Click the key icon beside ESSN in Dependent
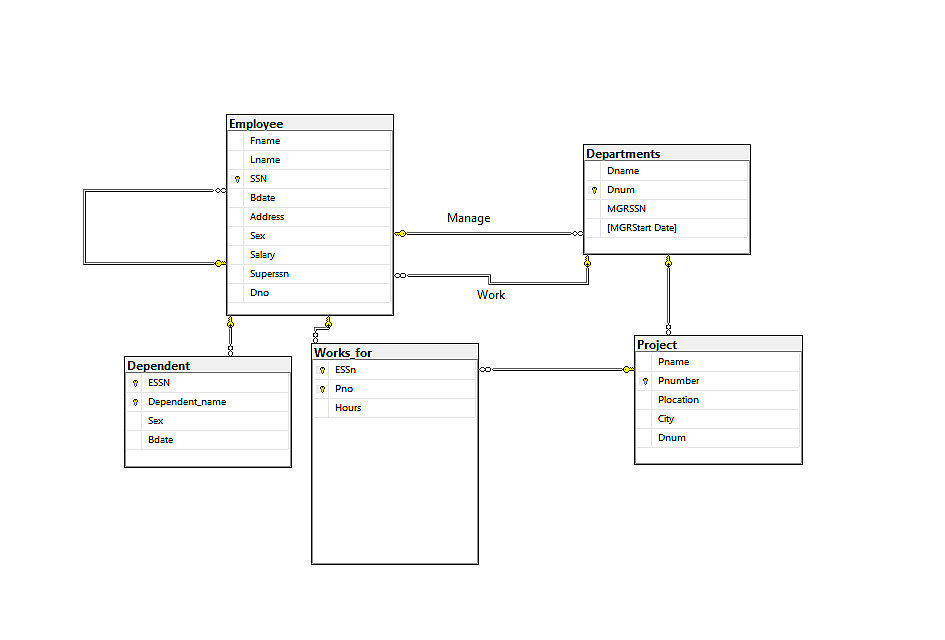 136,383
